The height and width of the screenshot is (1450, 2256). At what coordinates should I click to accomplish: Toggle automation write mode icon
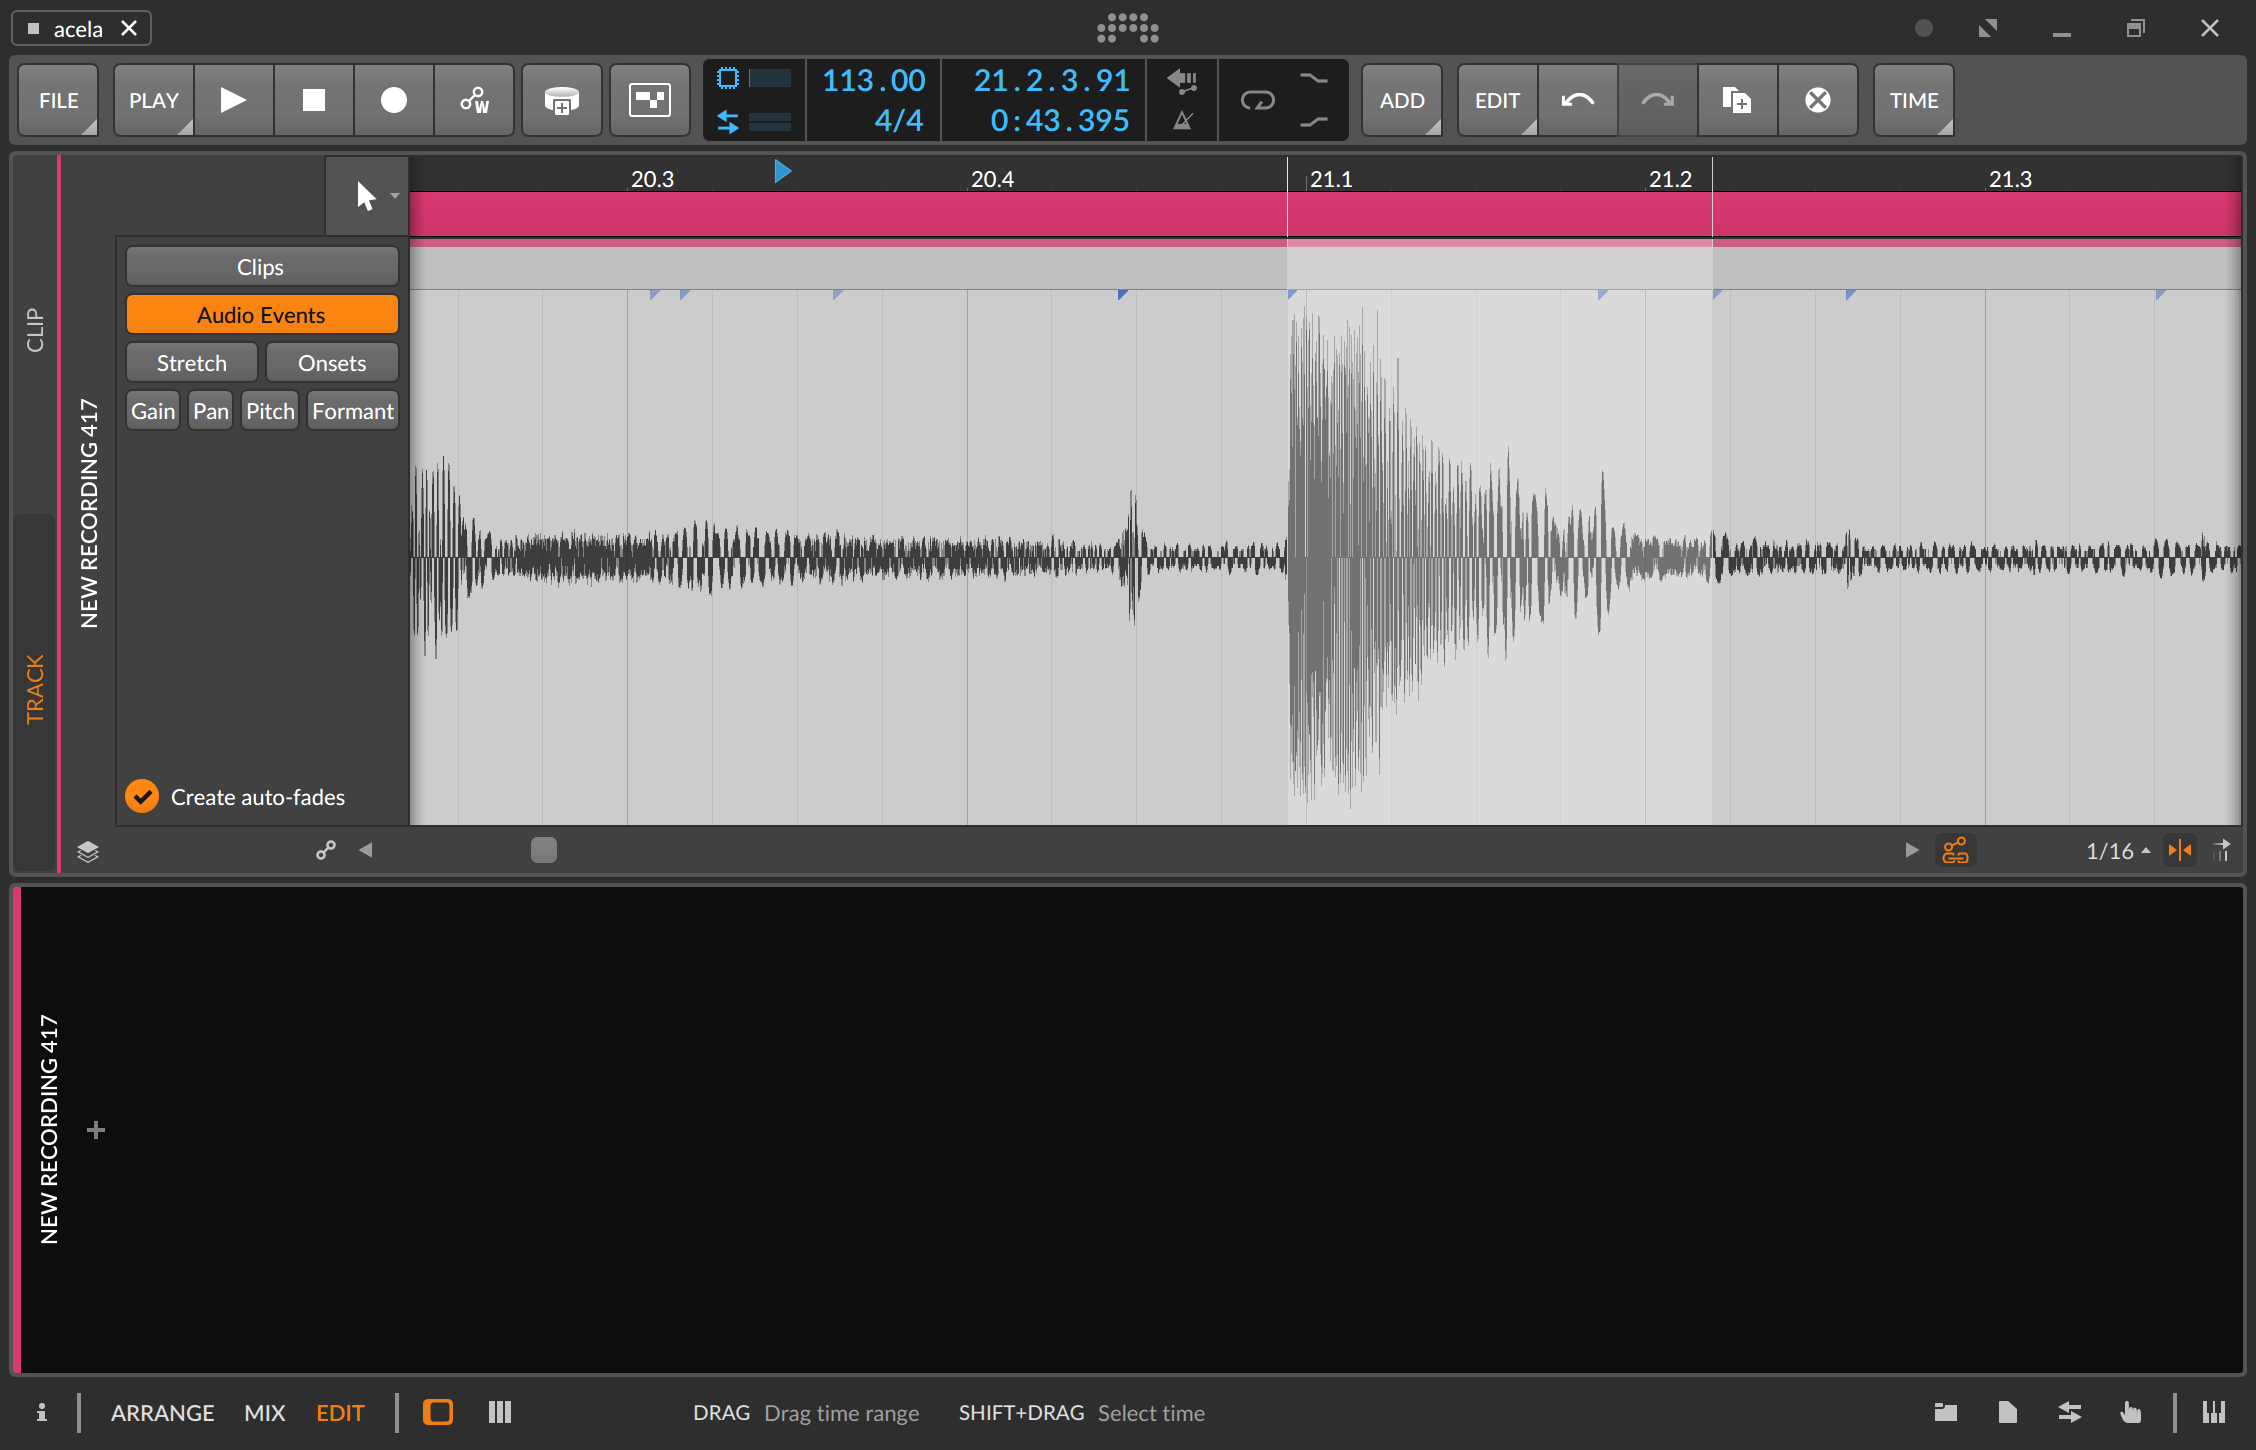pos(474,100)
